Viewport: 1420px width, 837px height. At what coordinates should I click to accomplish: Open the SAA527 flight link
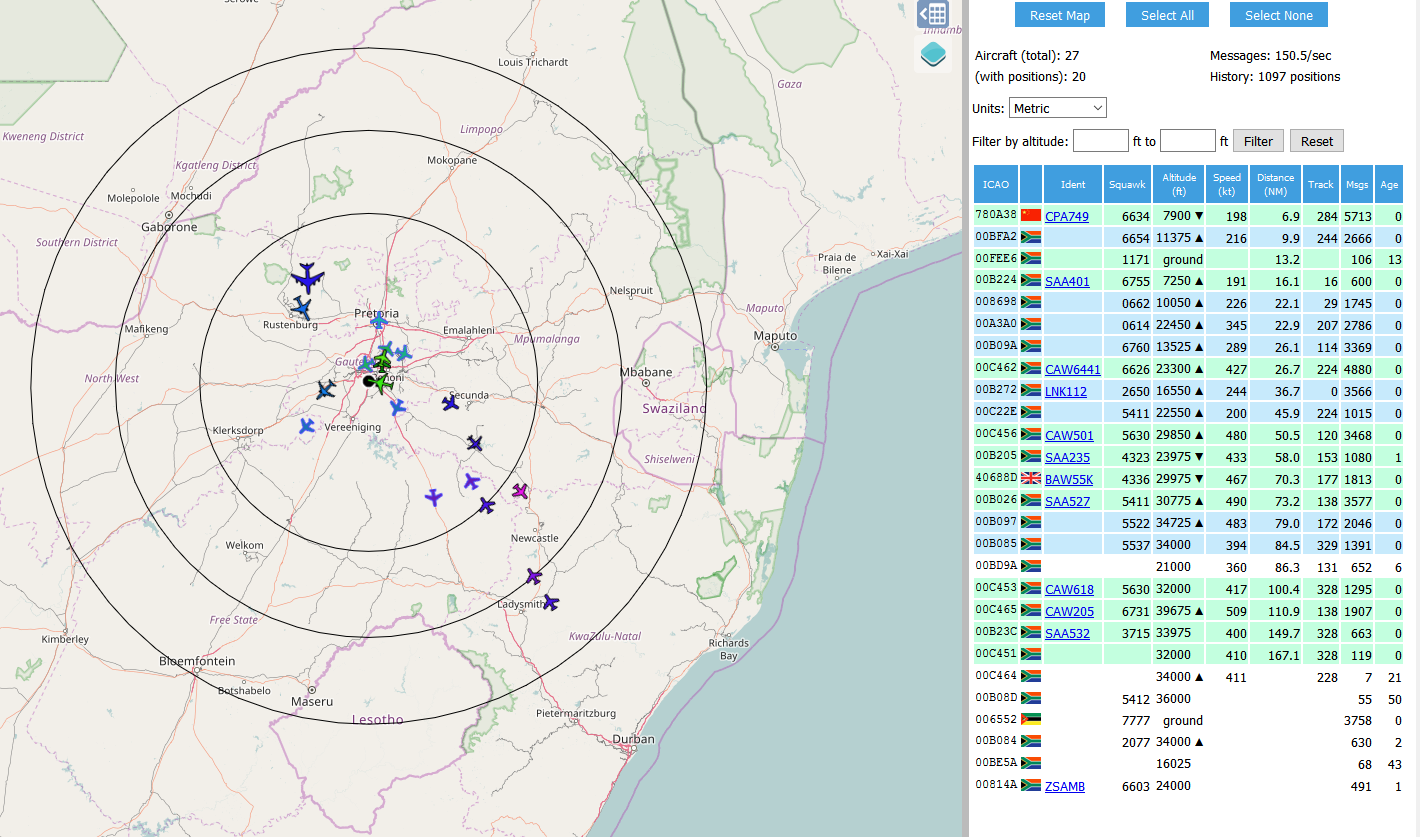[1067, 501]
